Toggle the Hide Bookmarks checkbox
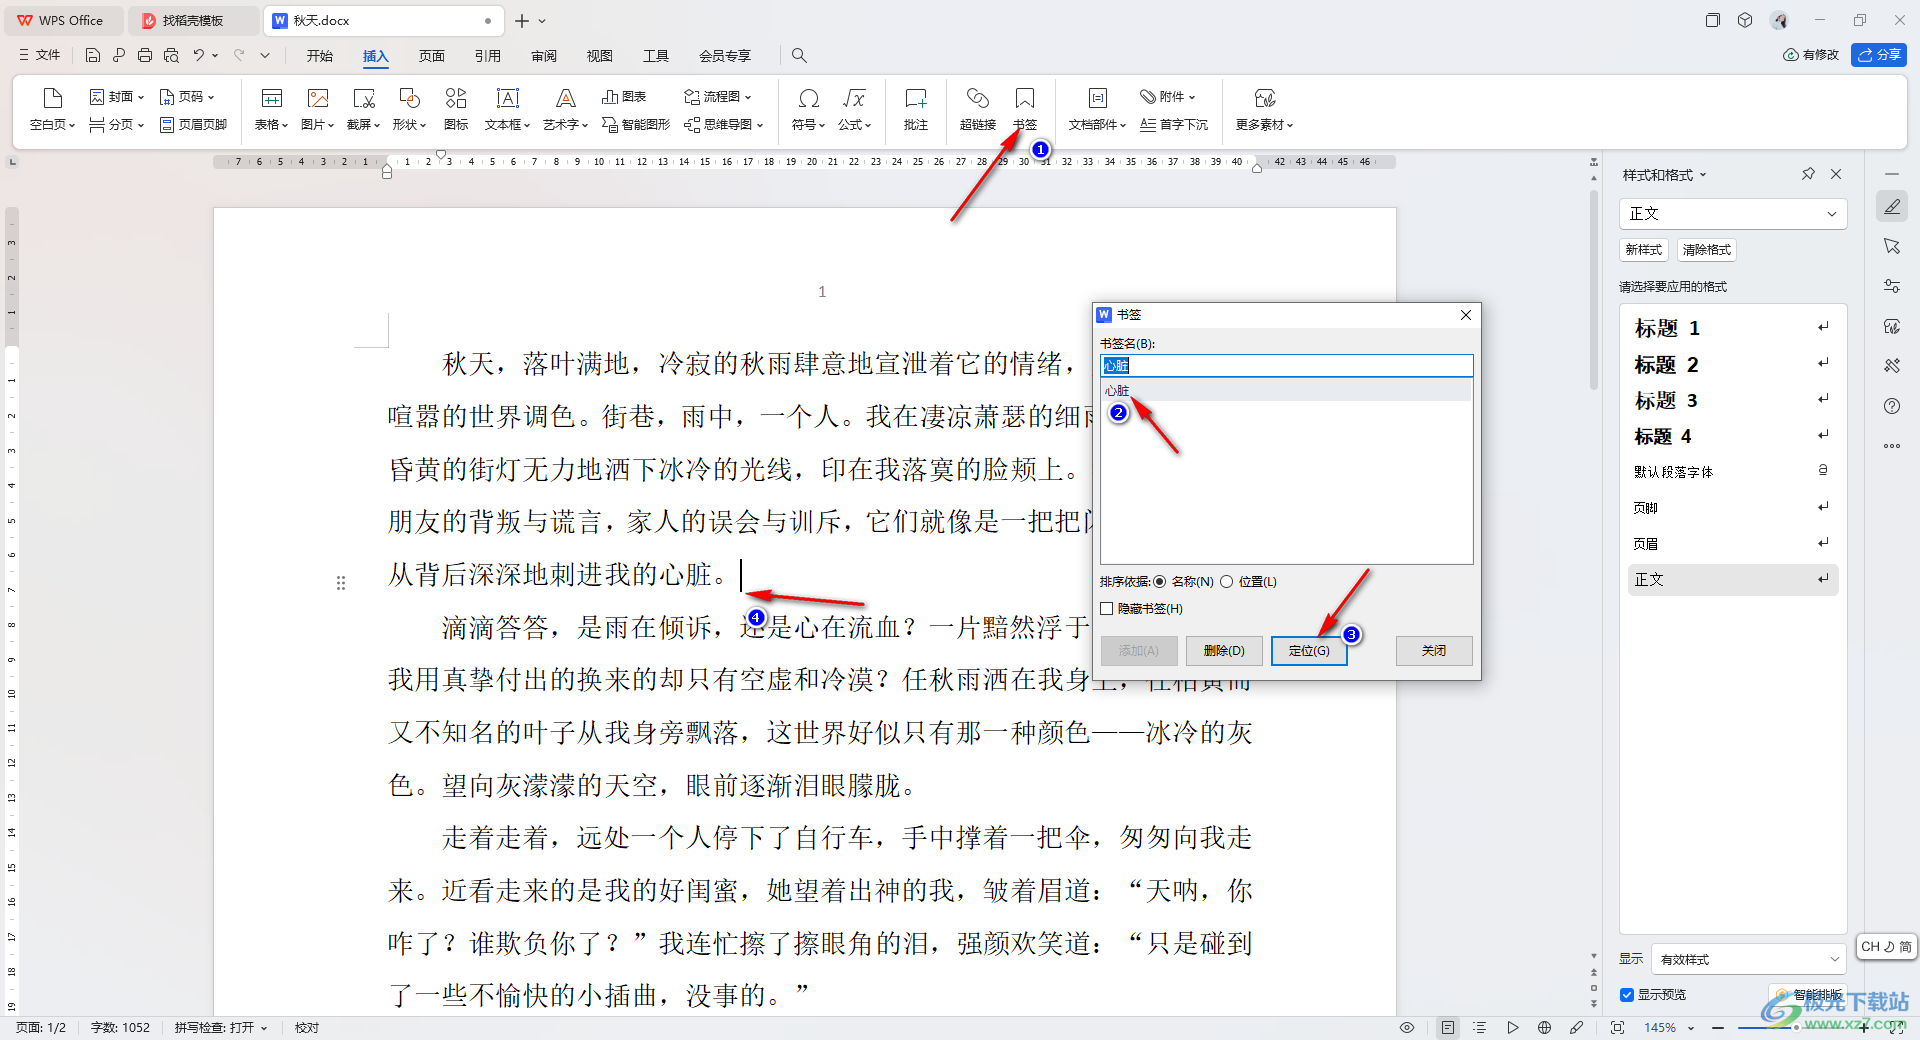1920x1040 pixels. click(1107, 609)
